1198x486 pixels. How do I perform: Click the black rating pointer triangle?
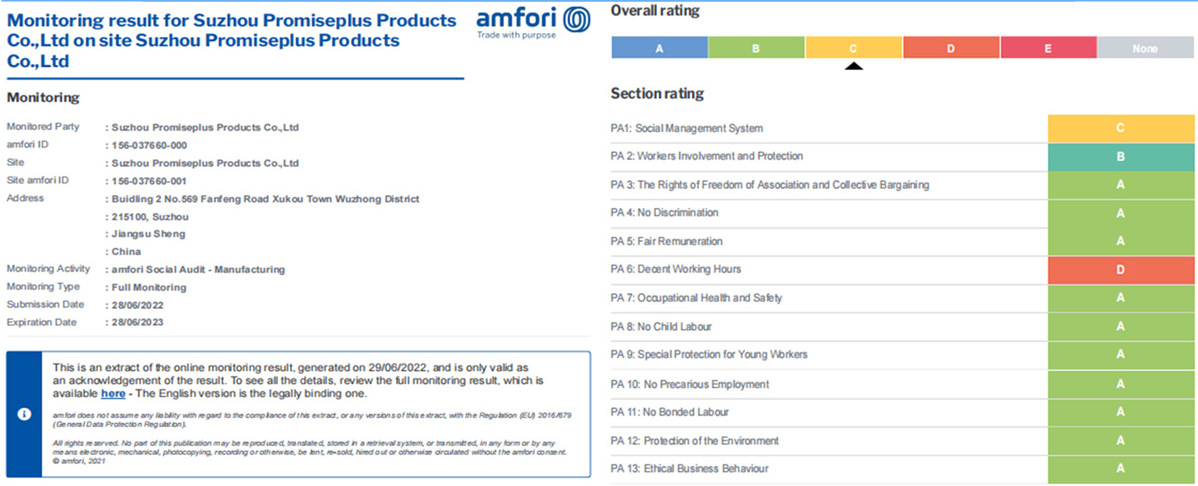853,67
